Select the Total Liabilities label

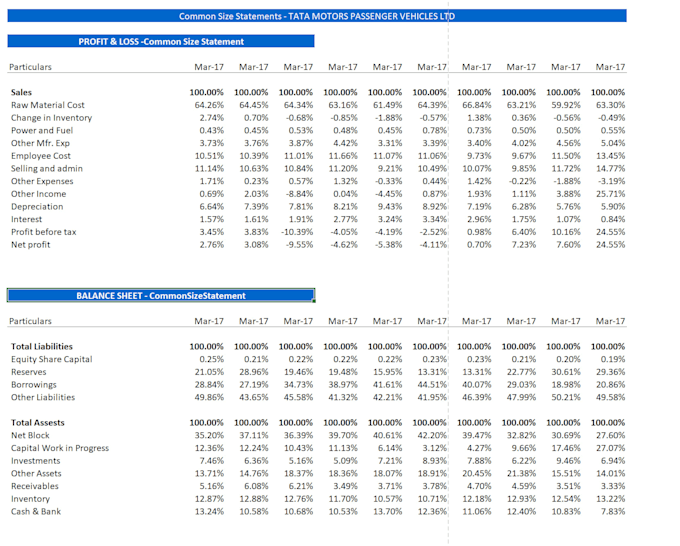[42, 347]
